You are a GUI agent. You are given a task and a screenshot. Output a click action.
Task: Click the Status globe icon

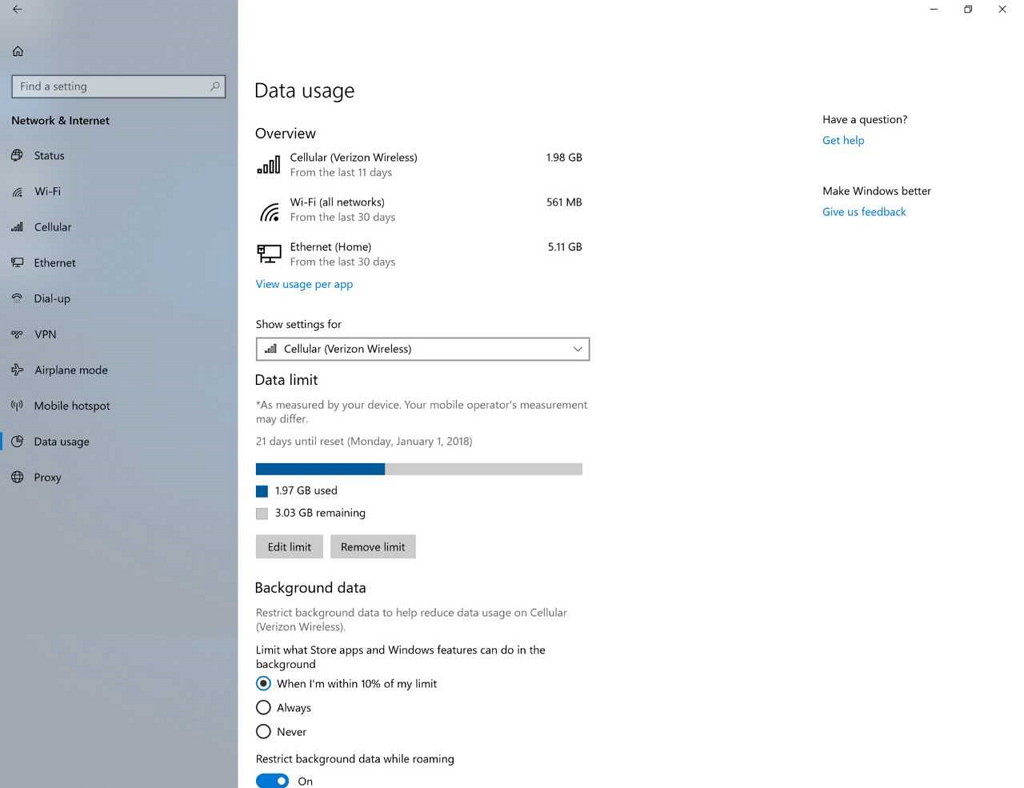tap(18, 155)
